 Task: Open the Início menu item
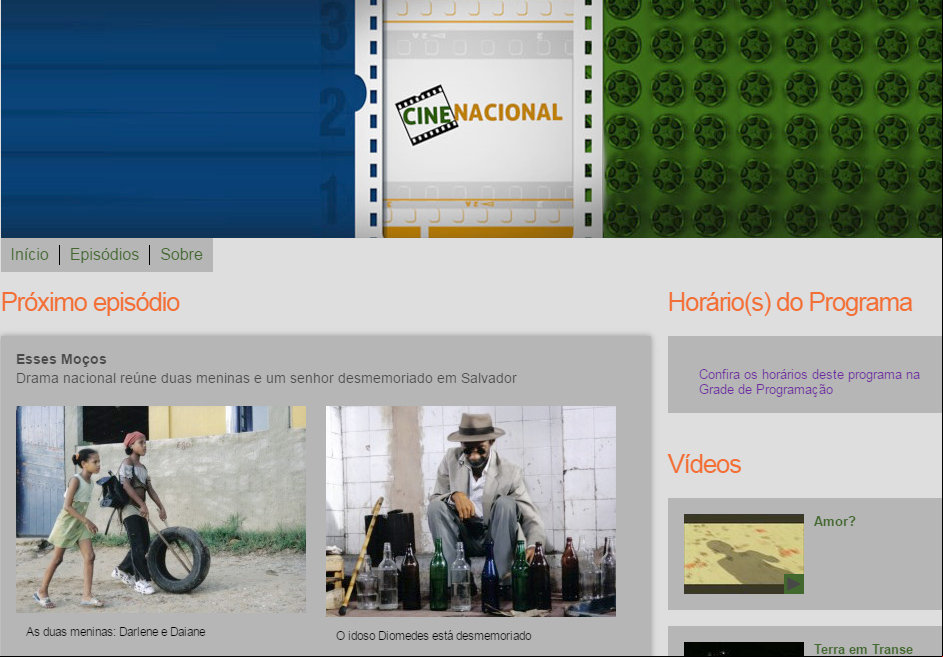click(x=29, y=254)
